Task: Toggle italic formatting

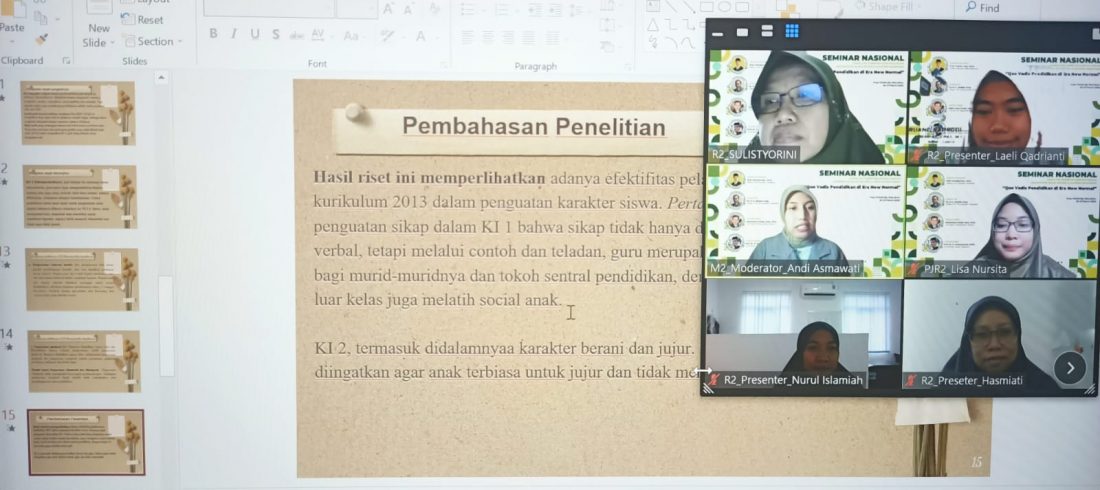Action: tap(233, 35)
